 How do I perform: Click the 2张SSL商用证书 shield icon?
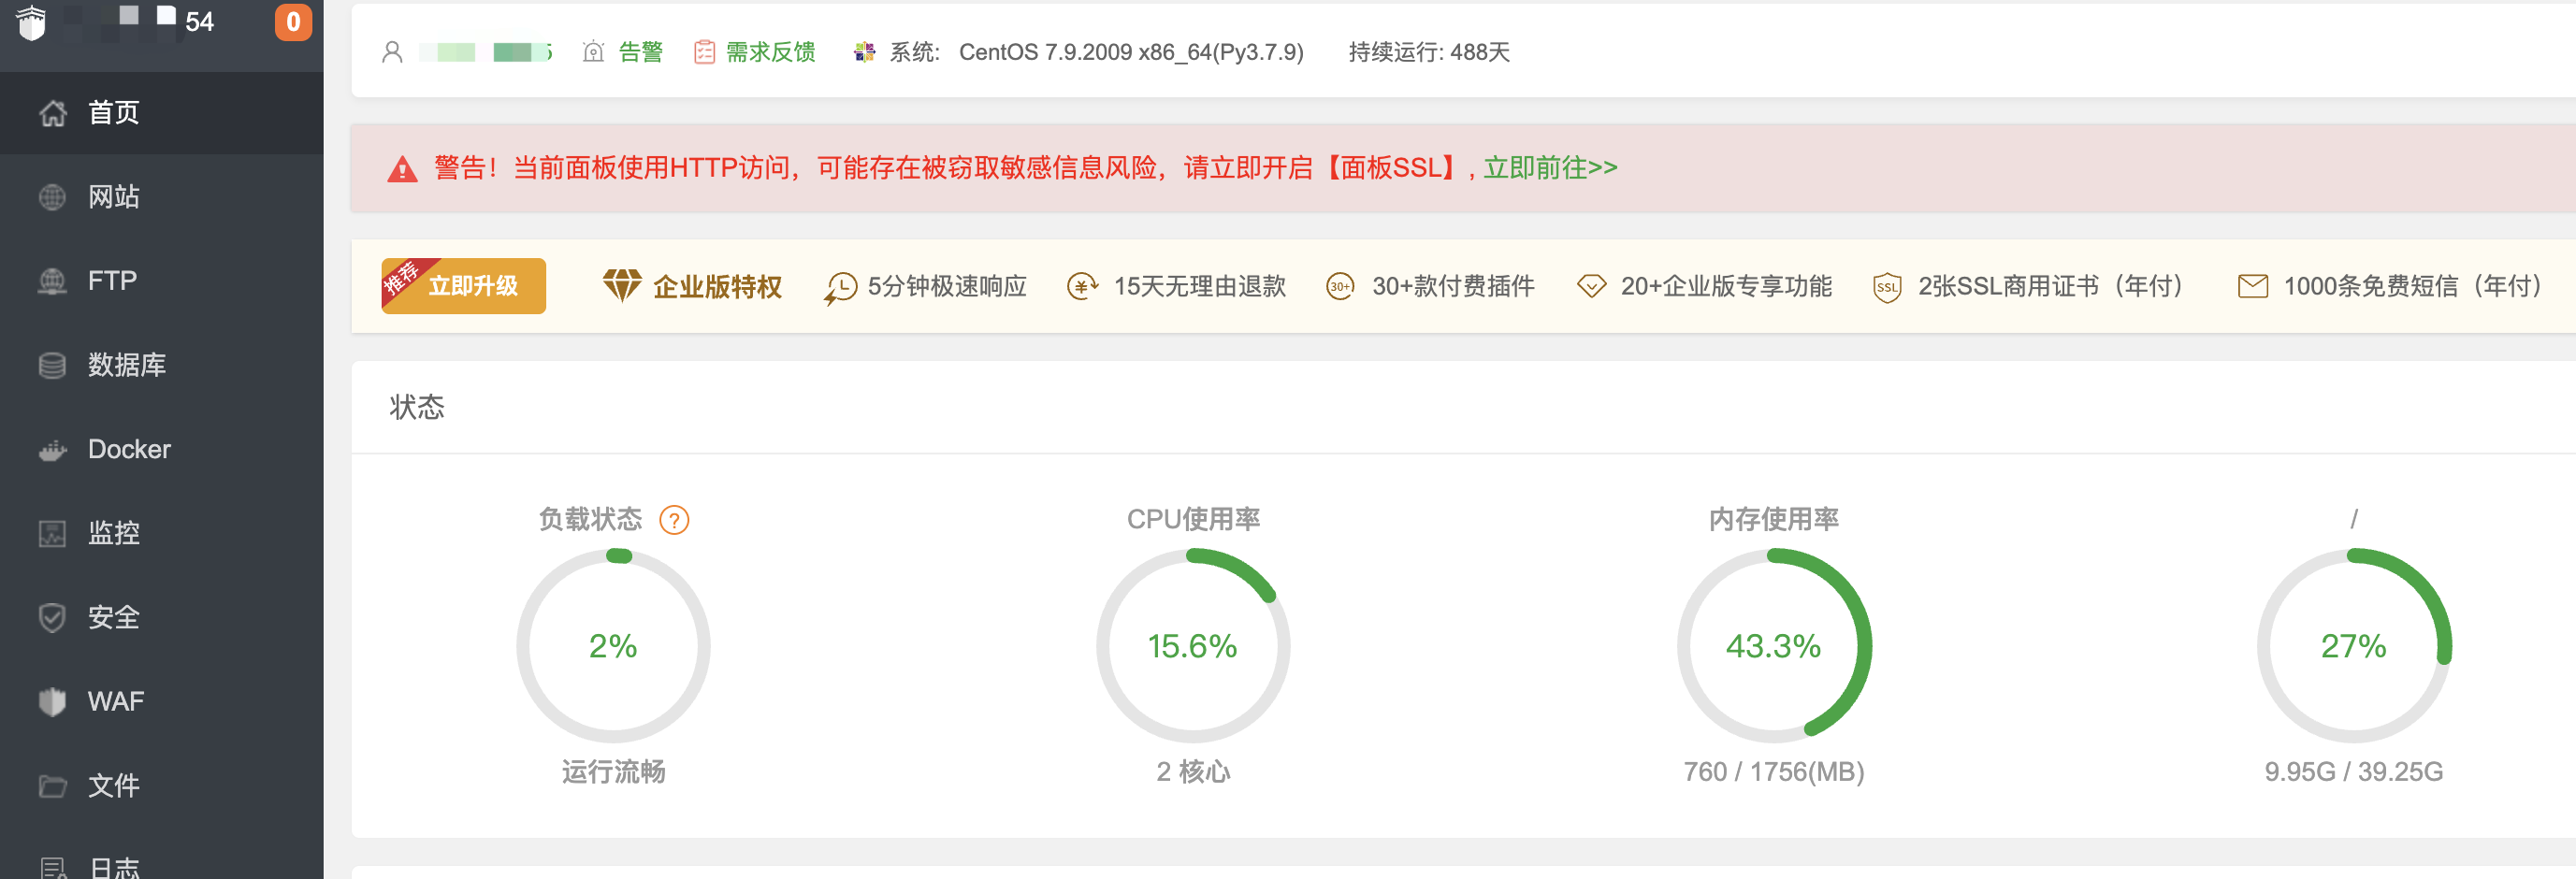click(x=1886, y=288)
